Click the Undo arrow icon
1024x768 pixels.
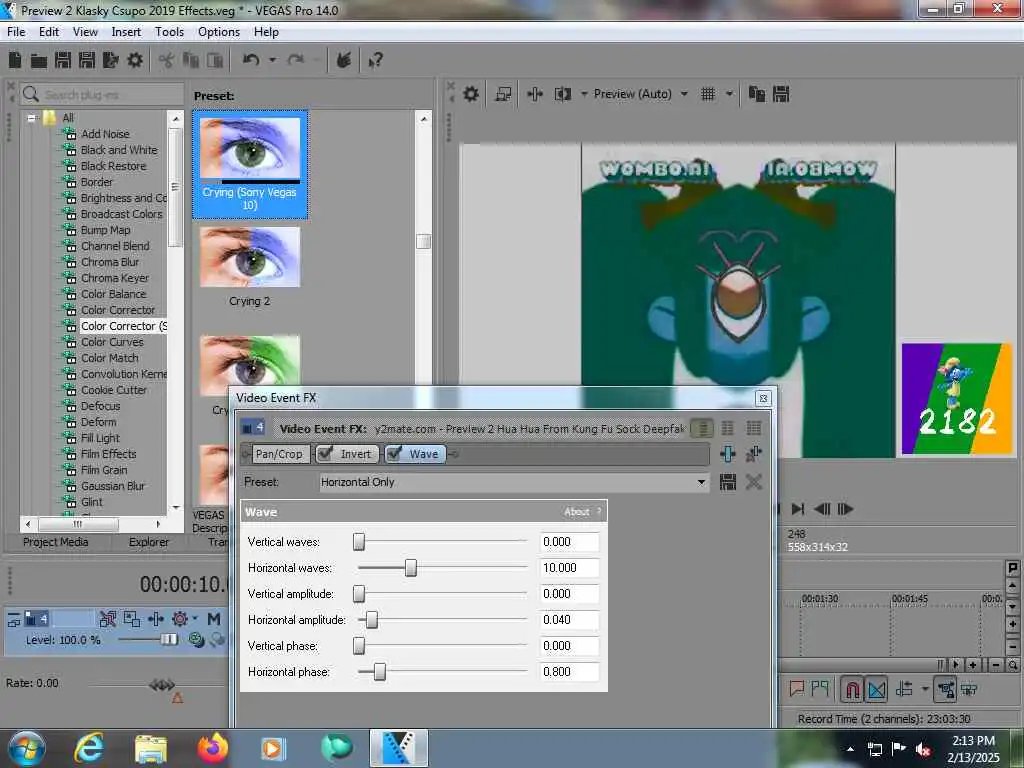(x=251, y=60)
